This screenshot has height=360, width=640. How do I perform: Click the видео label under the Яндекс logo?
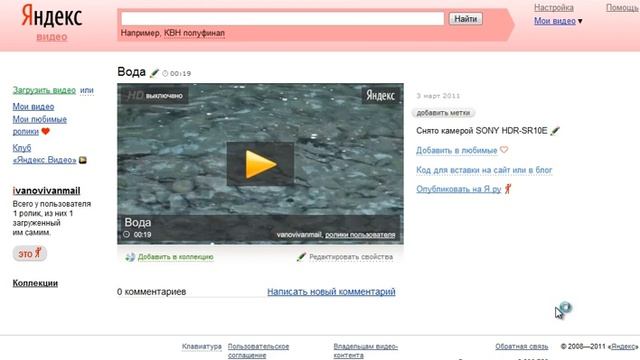[52, 37]
